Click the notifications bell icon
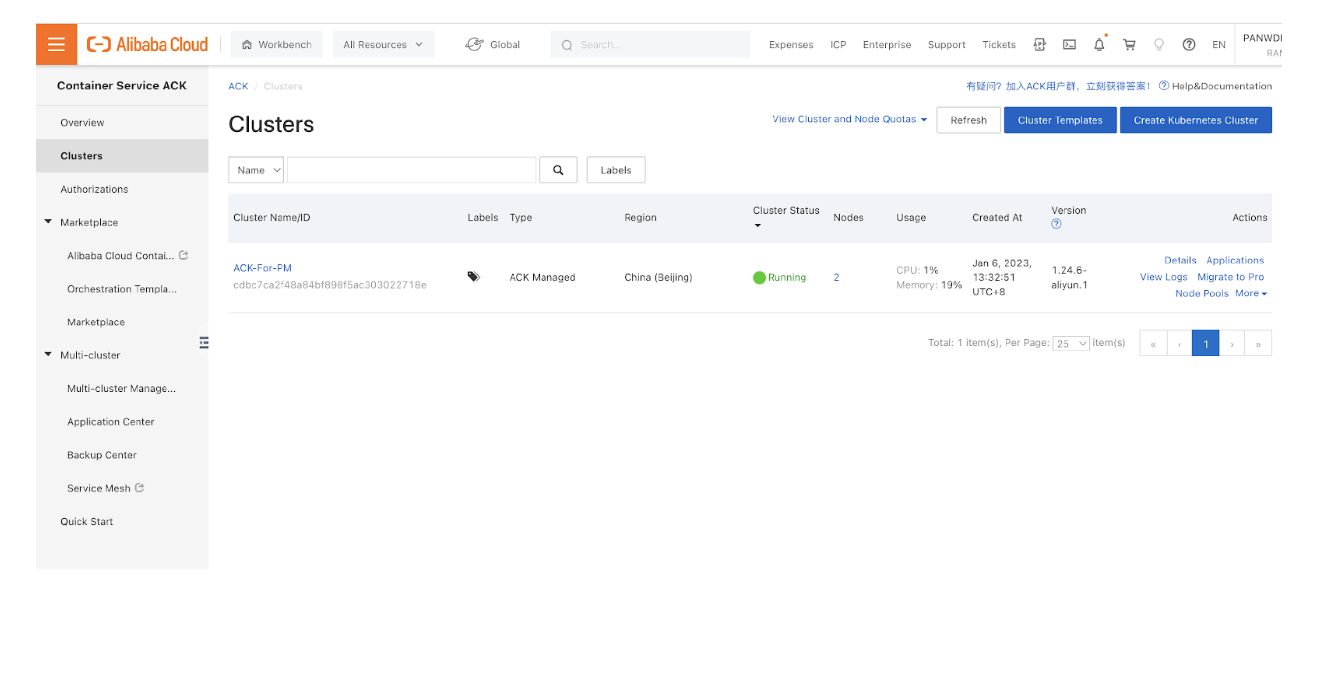Viewport: 1335px width, 677px height. tap(1099, 45)
